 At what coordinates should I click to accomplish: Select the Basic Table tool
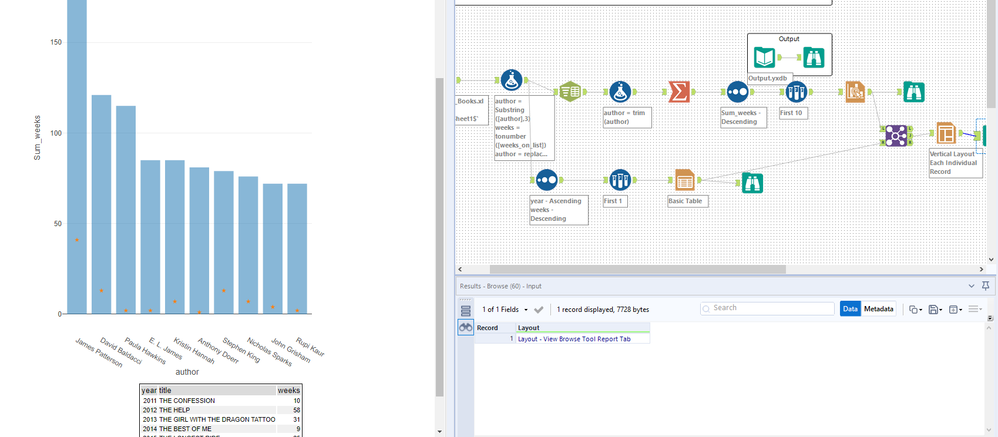[x=685, y=180]
